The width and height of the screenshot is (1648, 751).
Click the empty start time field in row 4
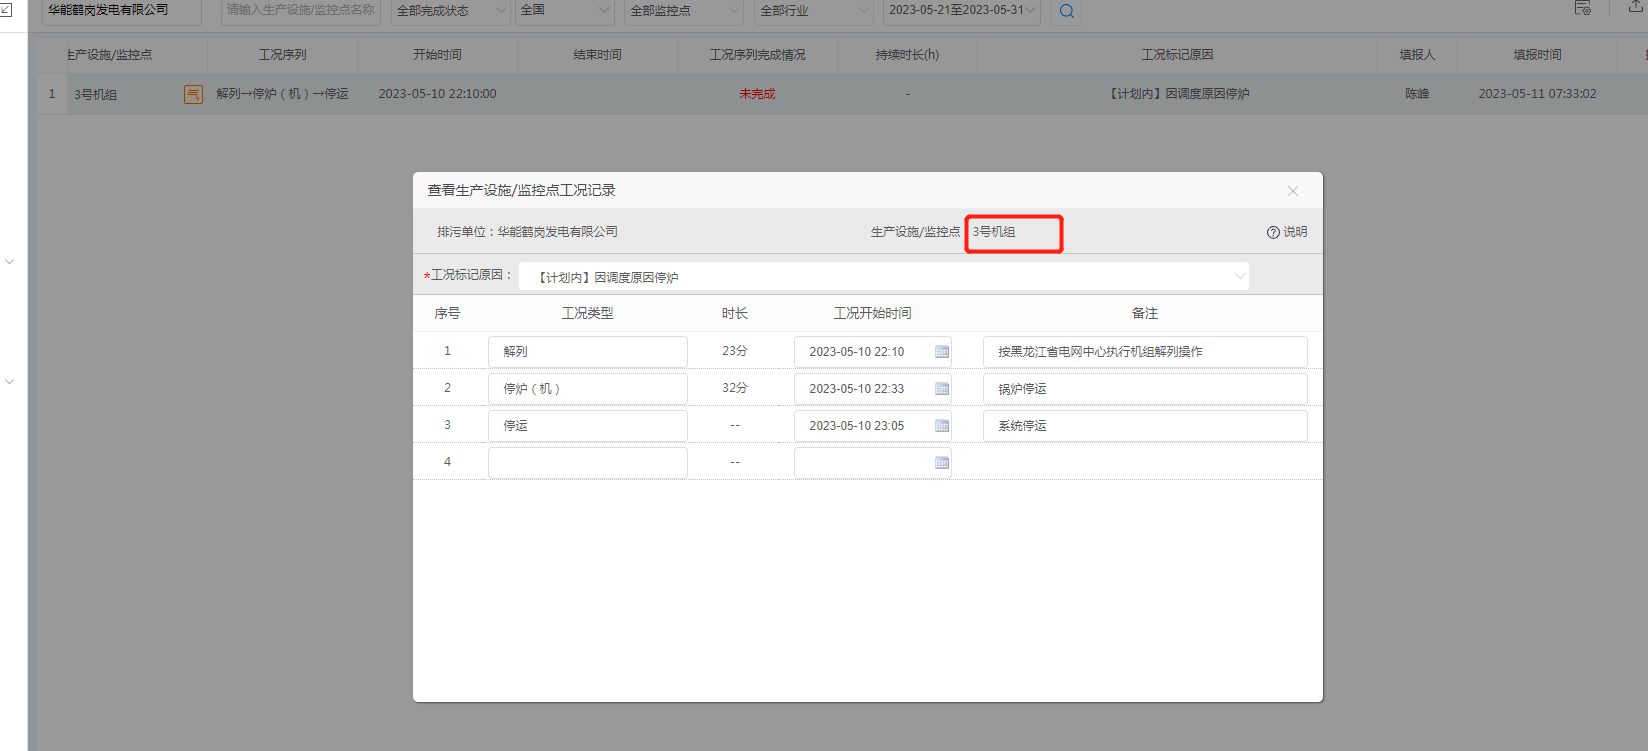coord(873,463)
